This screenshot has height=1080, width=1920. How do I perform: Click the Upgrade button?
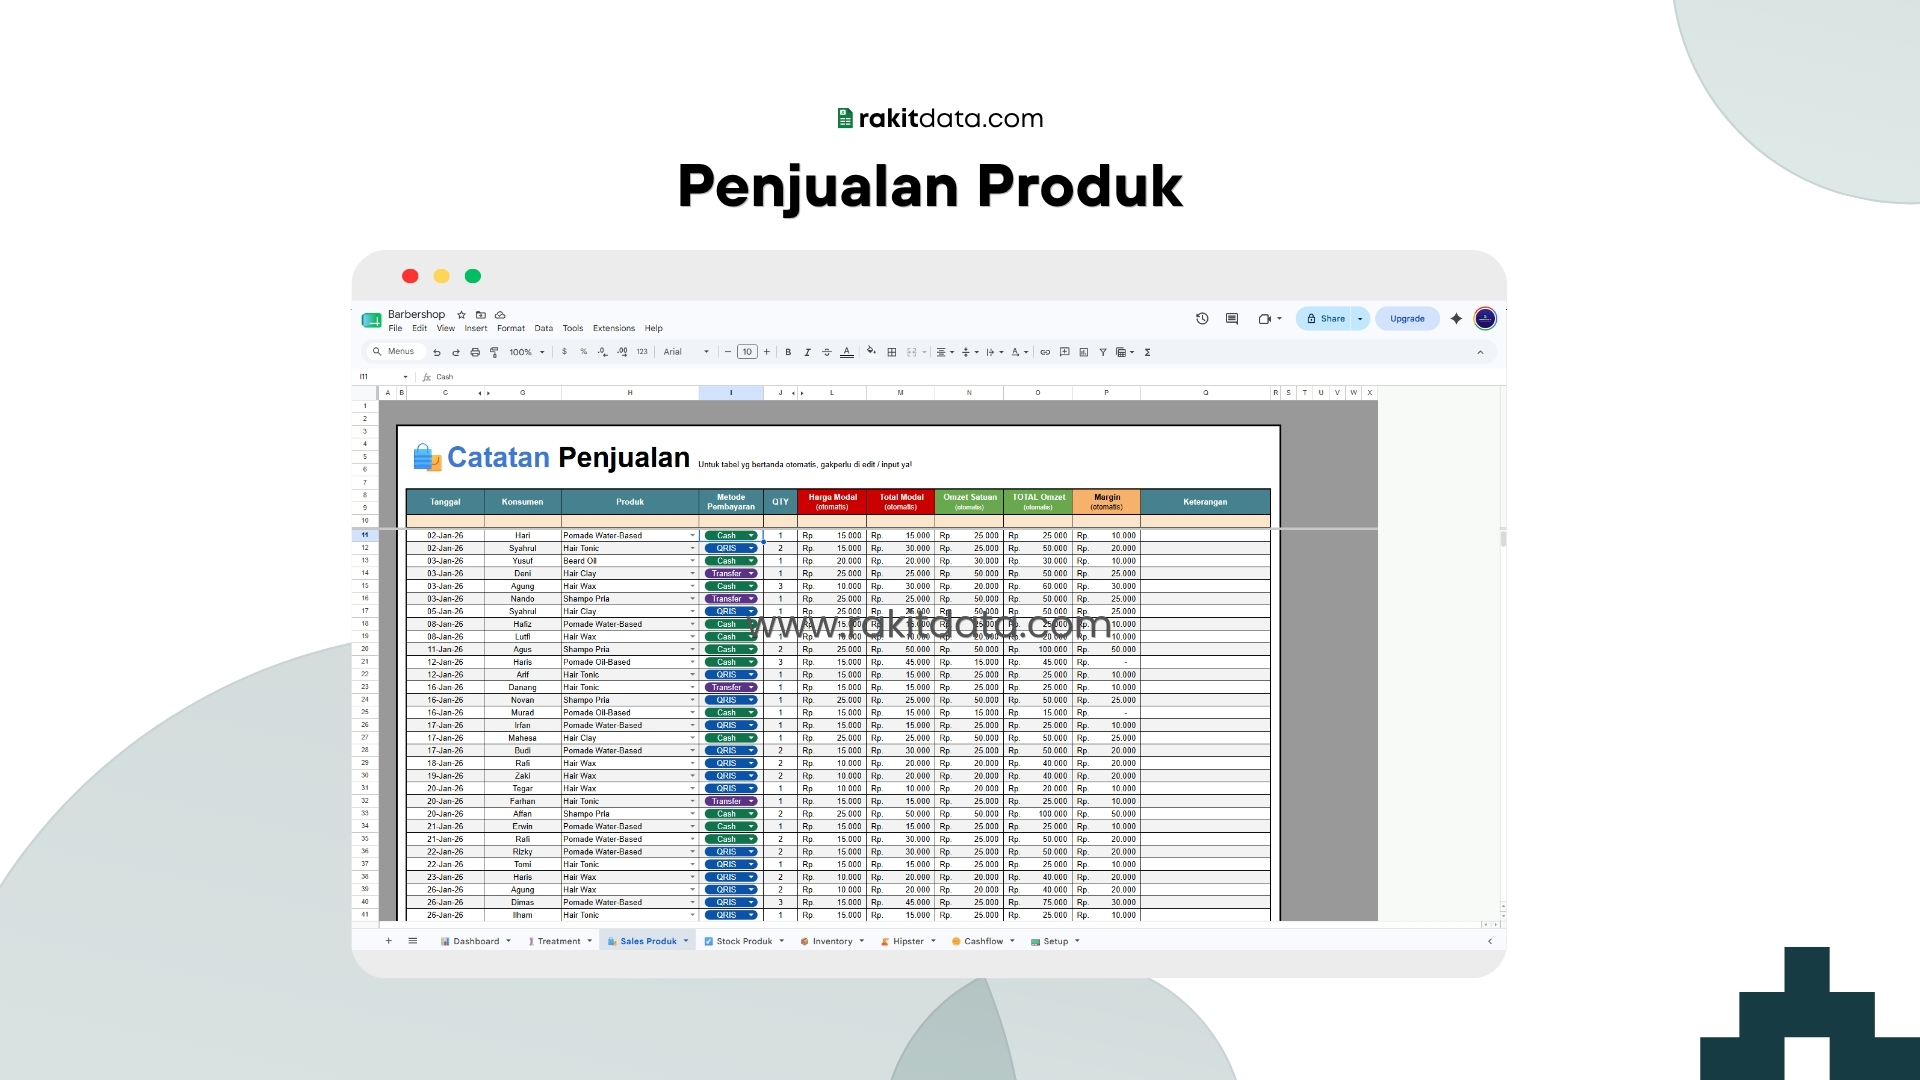point(1407,319)
